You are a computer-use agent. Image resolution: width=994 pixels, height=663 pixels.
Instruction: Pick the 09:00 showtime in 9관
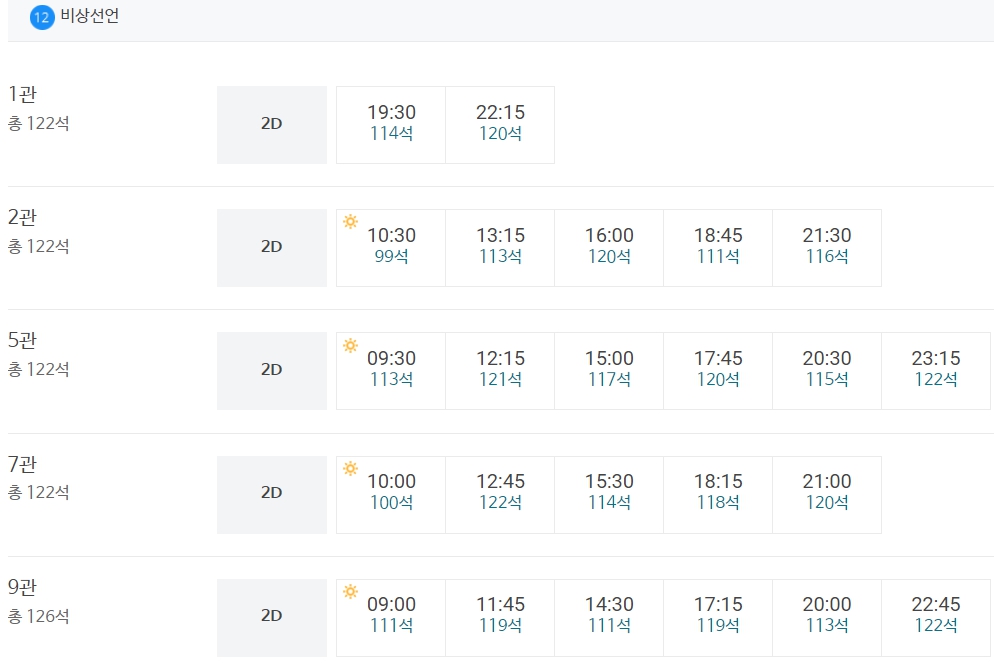pos(391,618)
